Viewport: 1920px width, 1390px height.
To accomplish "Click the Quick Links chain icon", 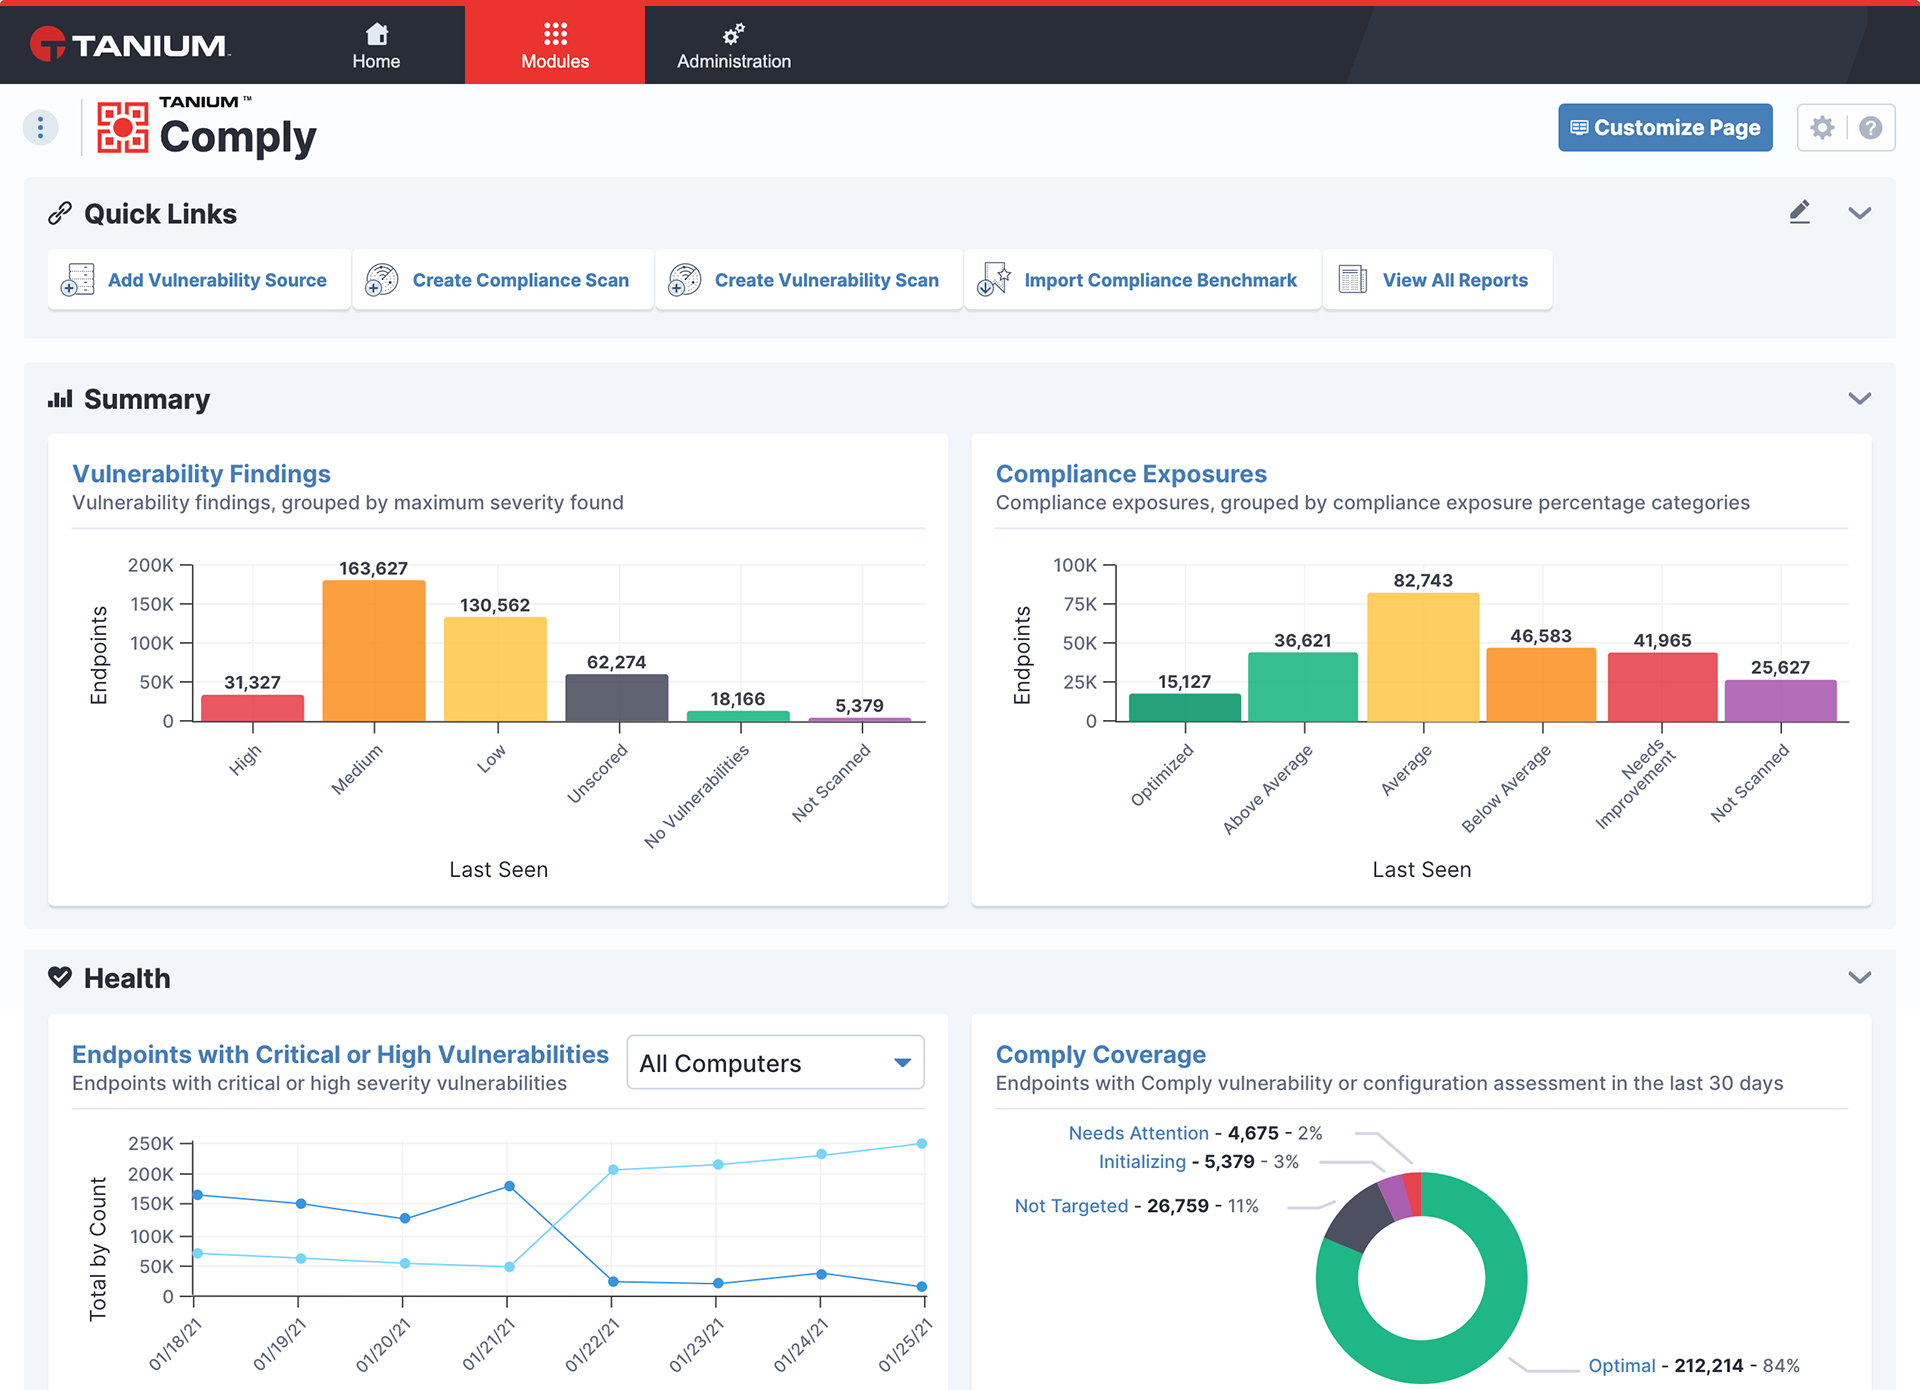I will click(60, 213).
